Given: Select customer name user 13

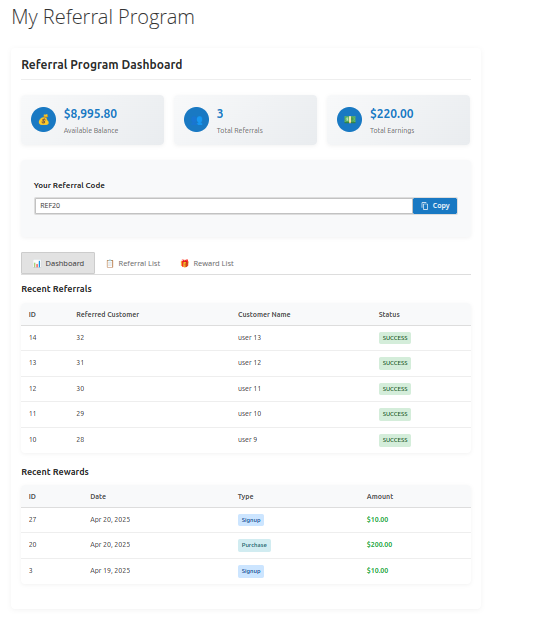Looking at the screenshot, I should click(x=249, y=338).
